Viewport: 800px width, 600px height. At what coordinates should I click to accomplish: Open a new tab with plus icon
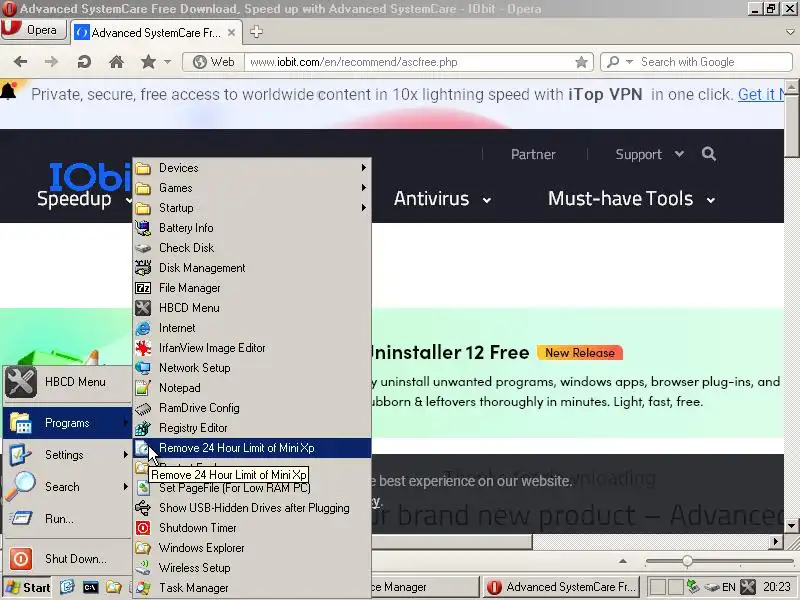pos(256,32)
